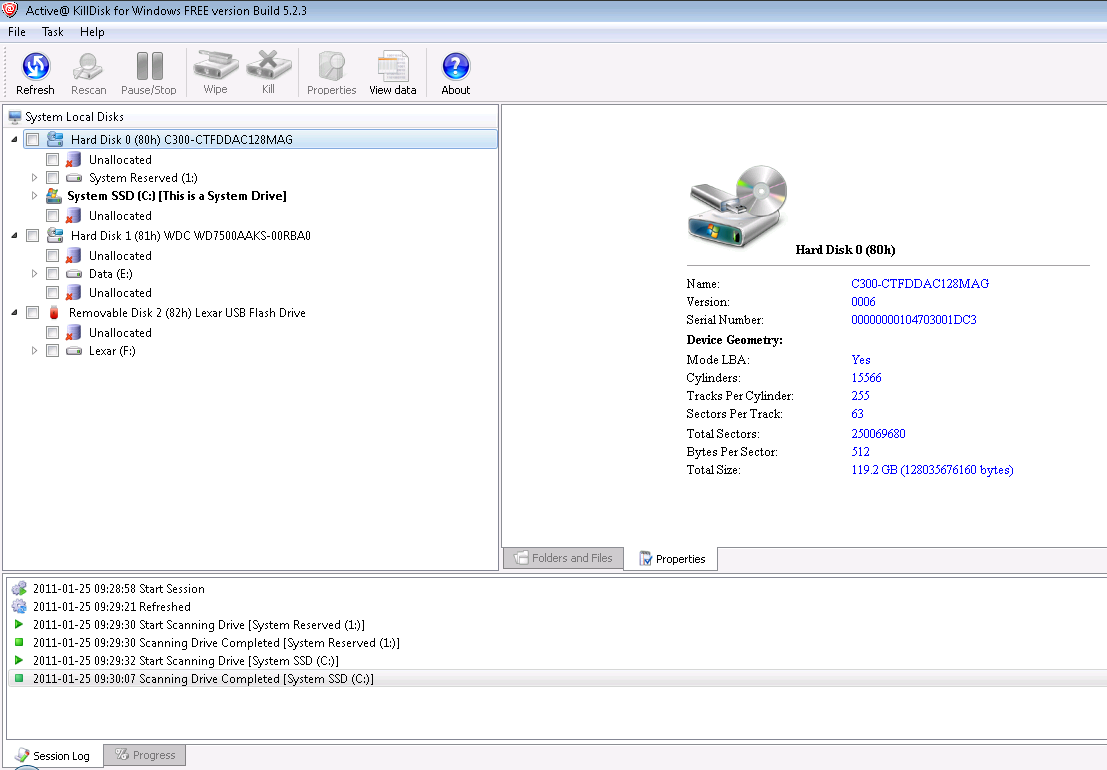This screenshot has height=770, width=1107.
Task: Click the Name value C300-CTFDDAC128MAG
Action: [920, 284]
